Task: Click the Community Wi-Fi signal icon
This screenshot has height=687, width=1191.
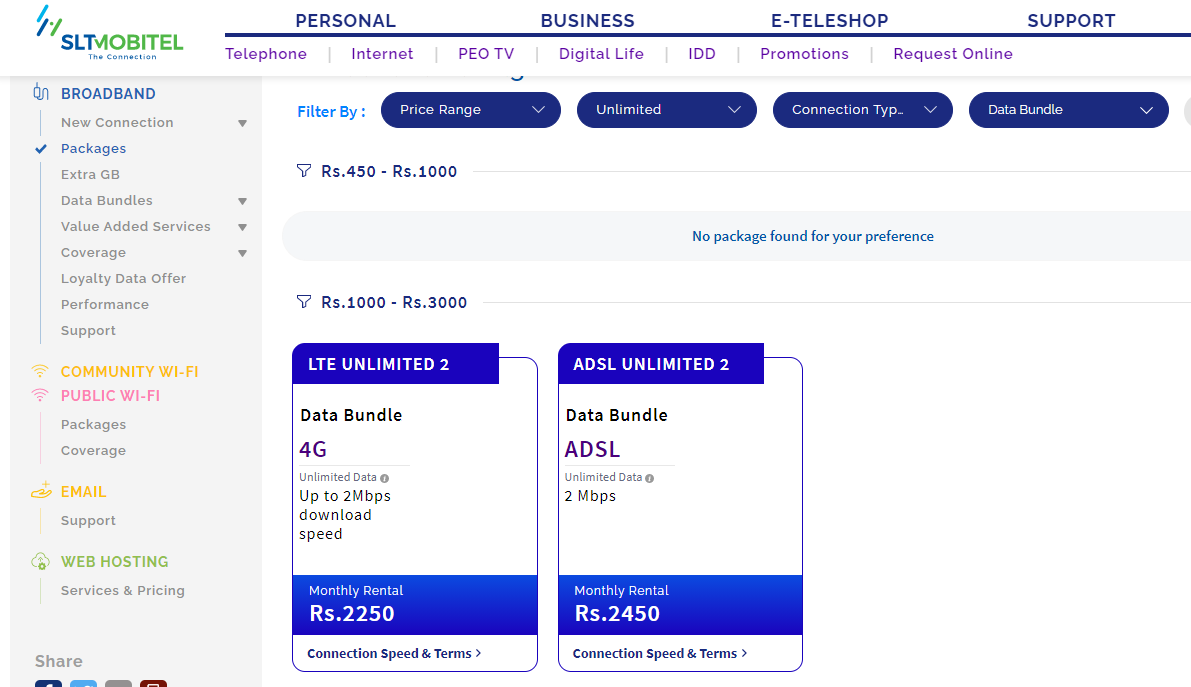Action: click(39, 371)
